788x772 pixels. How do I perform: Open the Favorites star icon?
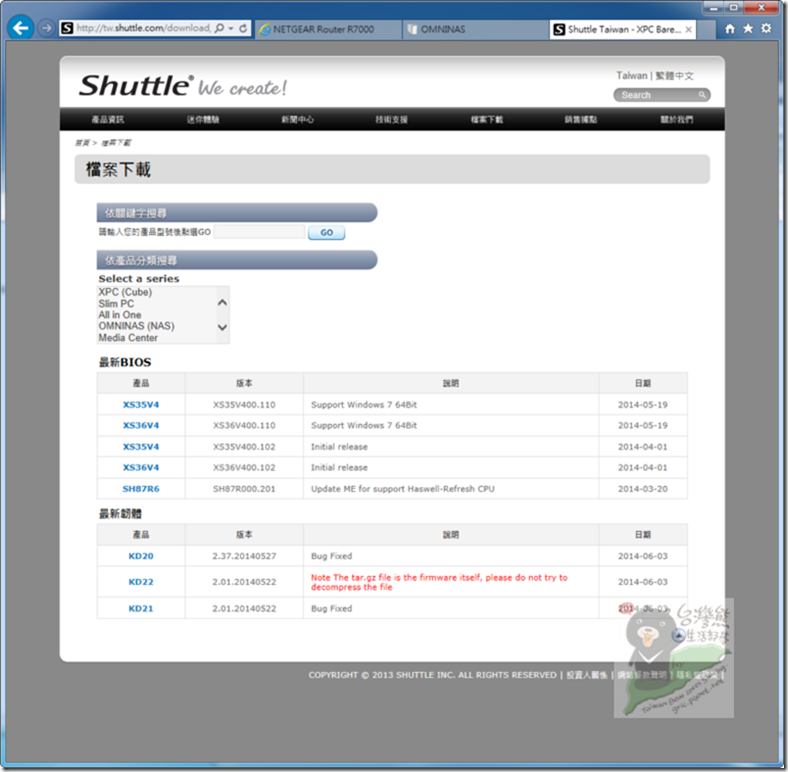[748, 29]
